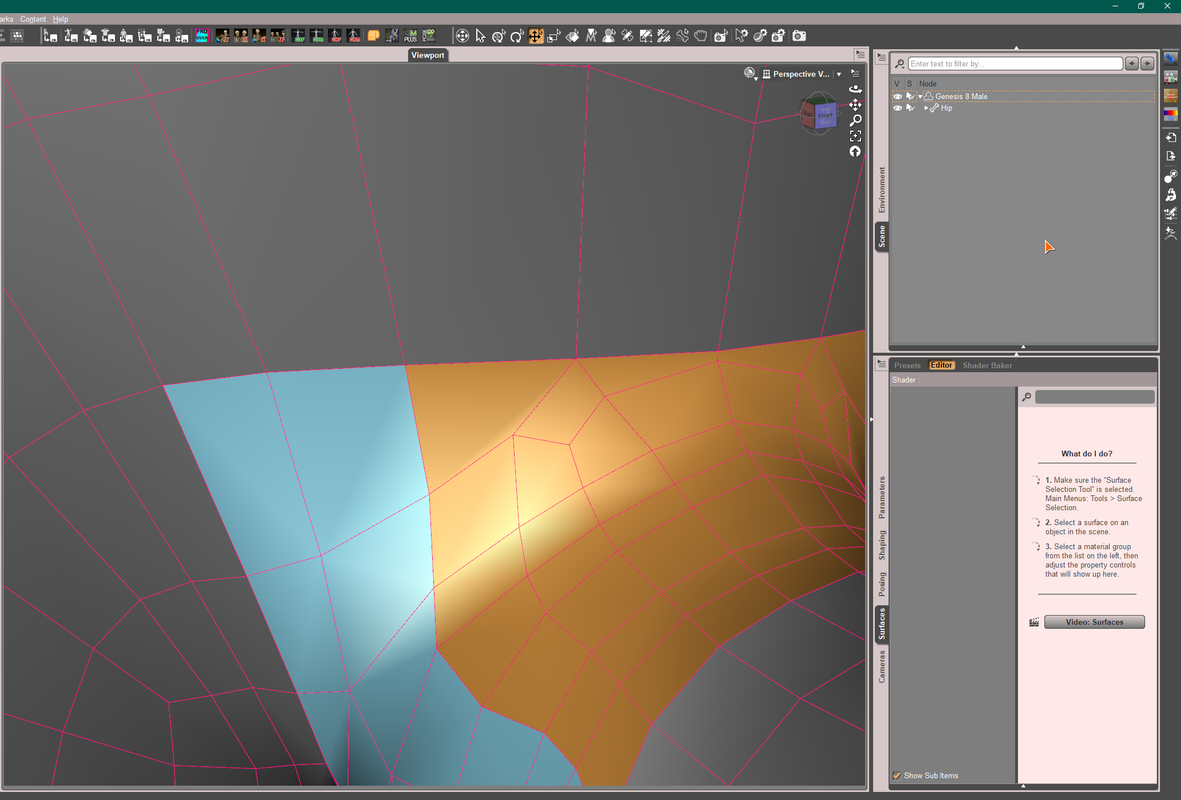Open the pane menu above the viewport corner
This screenshot has height=800, width=1181.
[860, 54]
